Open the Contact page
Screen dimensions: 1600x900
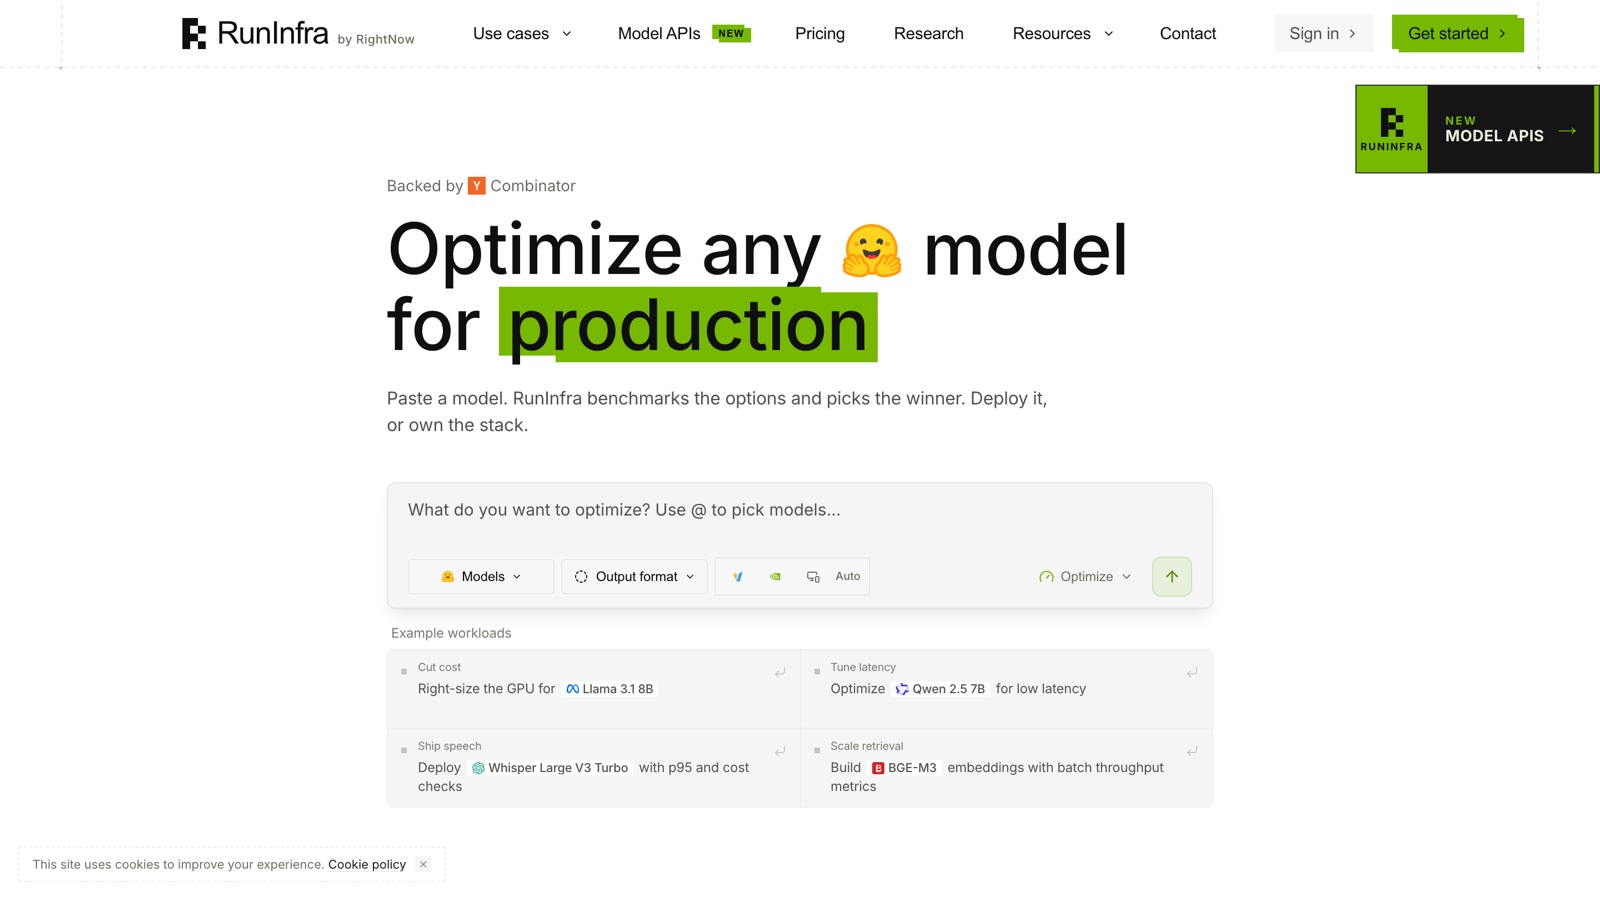(1188, 33)
